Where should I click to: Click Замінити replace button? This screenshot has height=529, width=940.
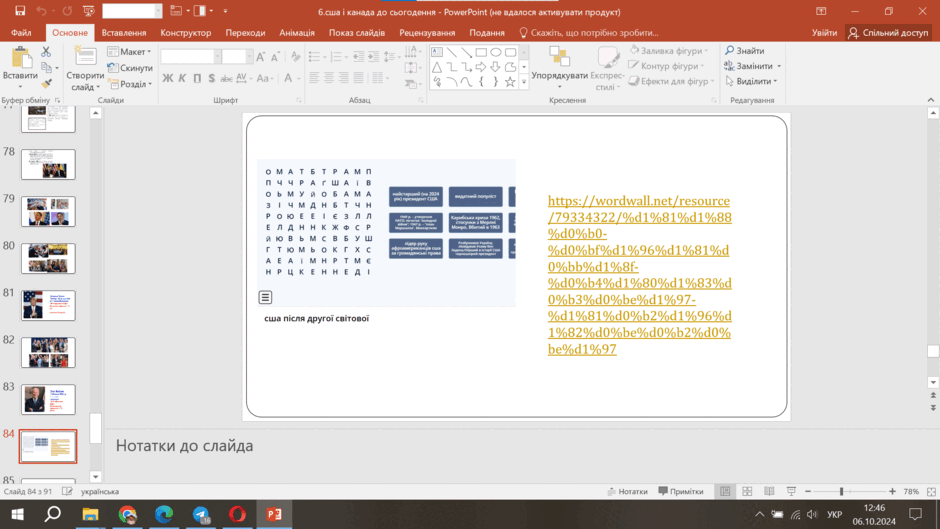click(x=752, y=66)
